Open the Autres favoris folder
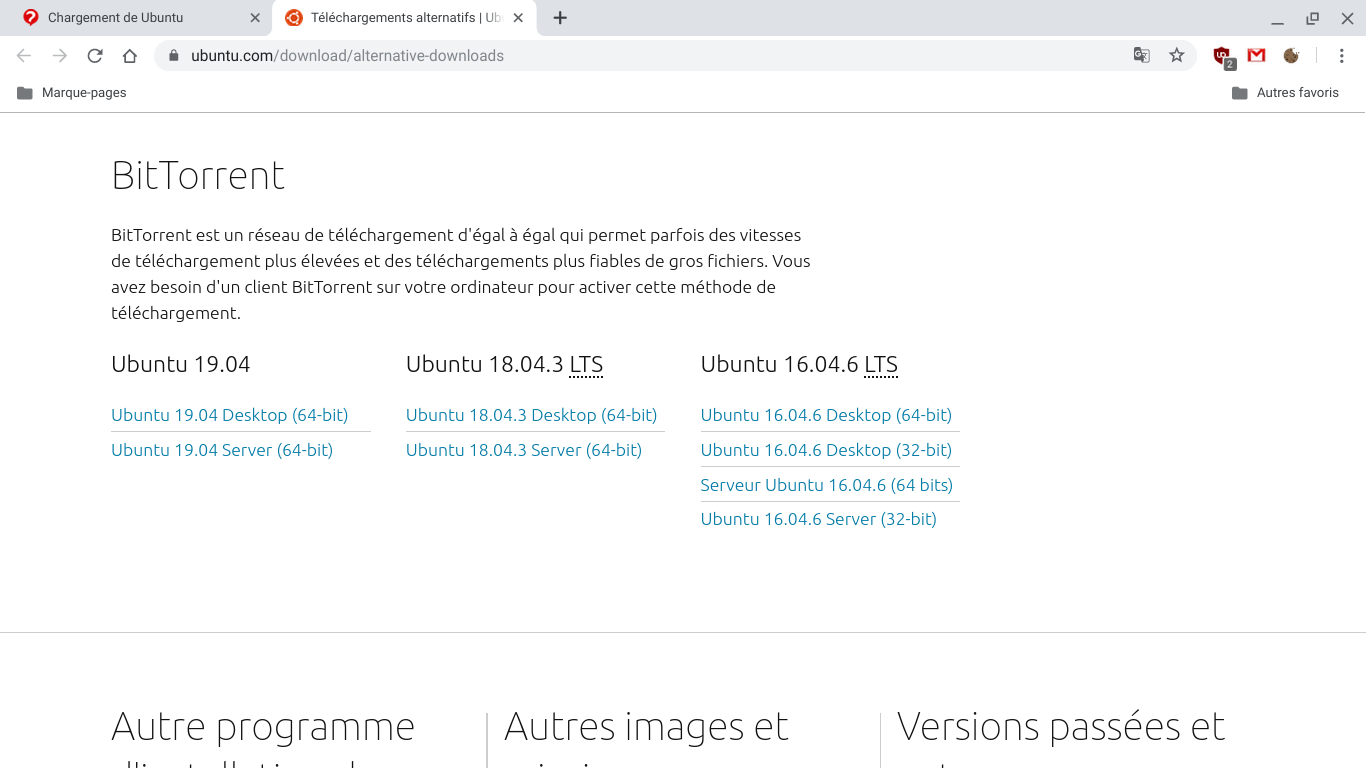The image size is (1366, 768). point(1285,93)
